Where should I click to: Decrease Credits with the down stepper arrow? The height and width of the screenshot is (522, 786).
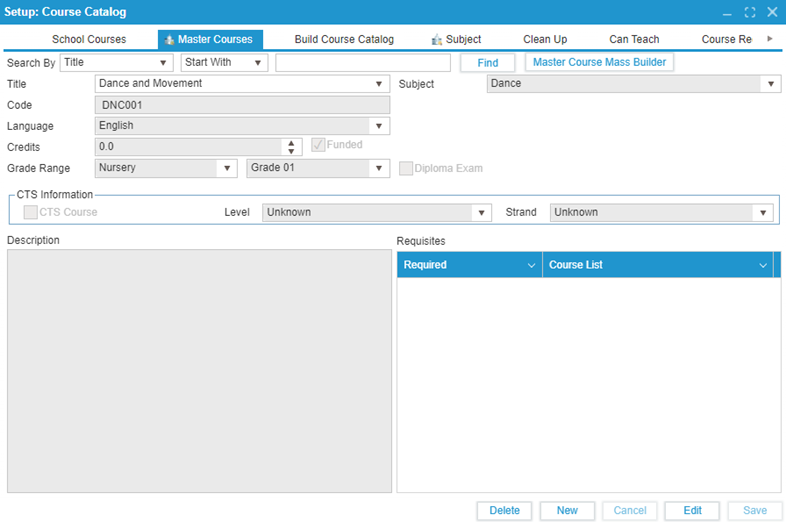point(291,151)
